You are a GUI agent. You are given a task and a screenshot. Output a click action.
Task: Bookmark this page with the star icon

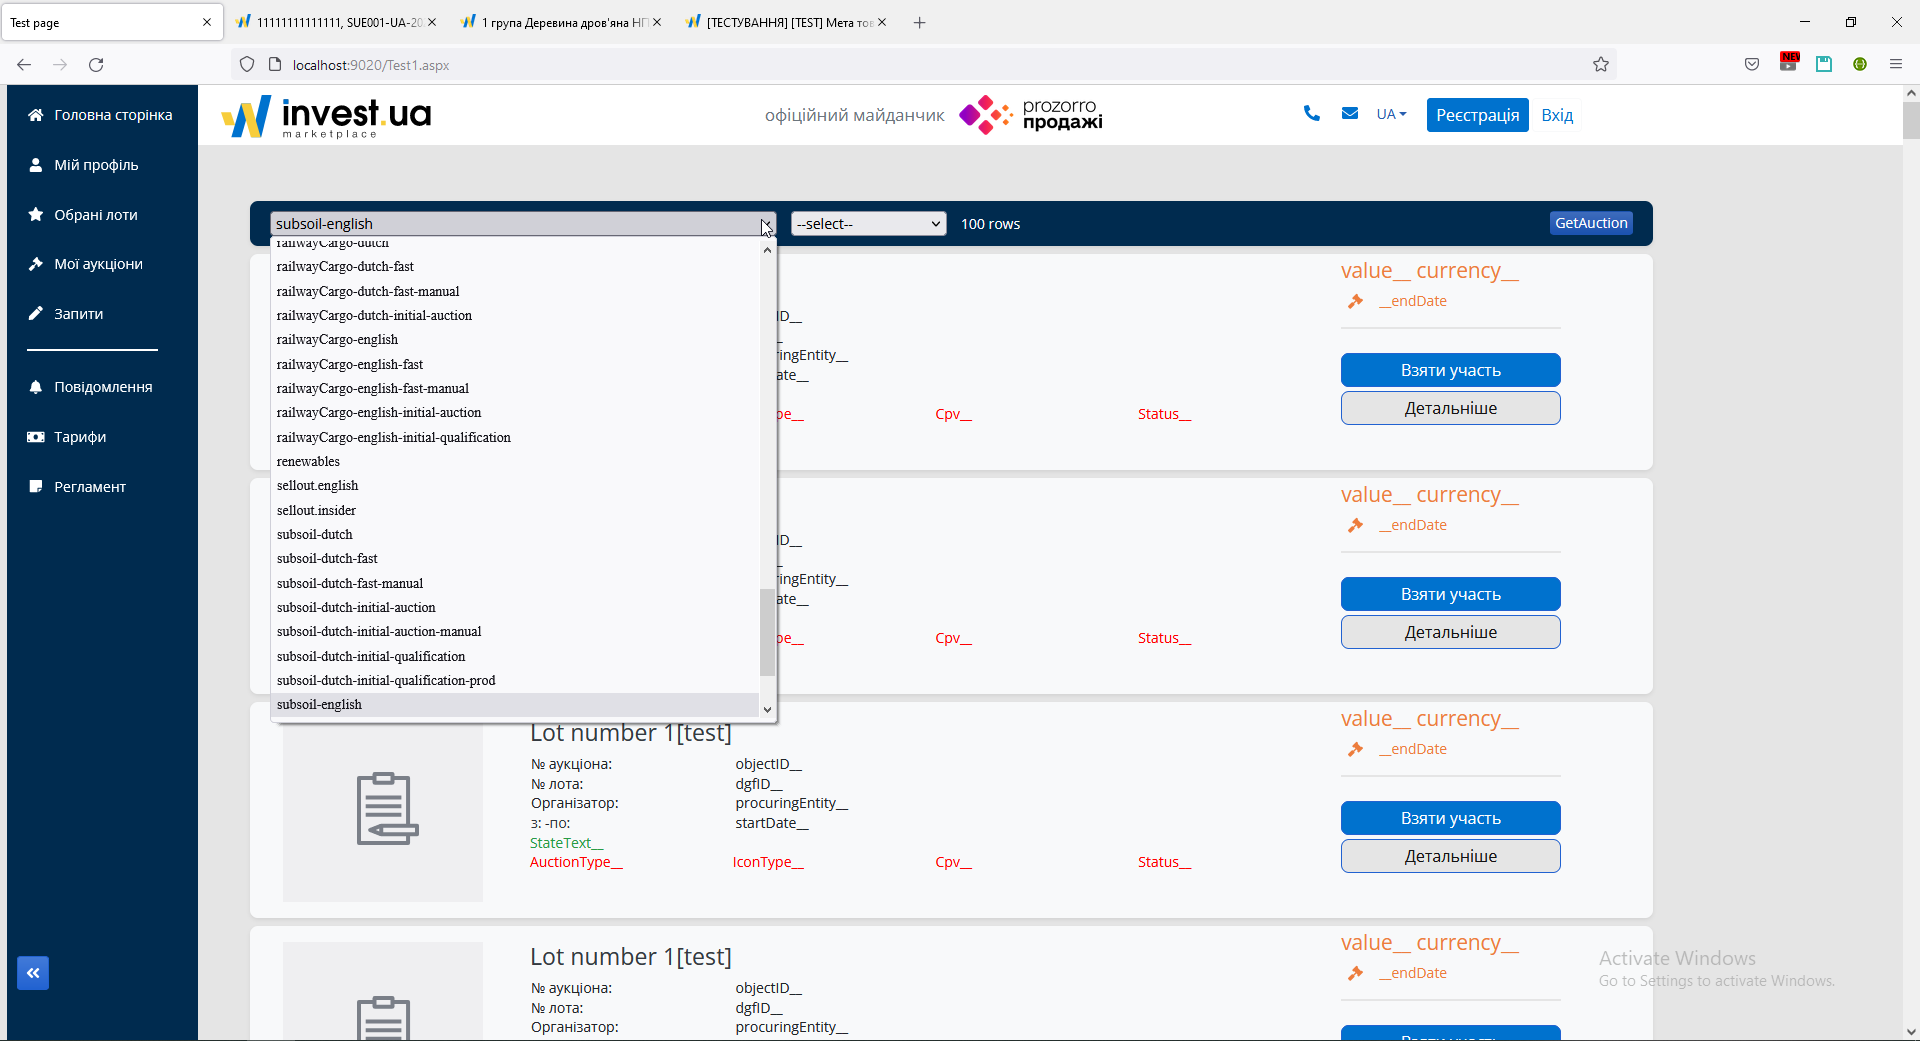(x=1601, y=65)
